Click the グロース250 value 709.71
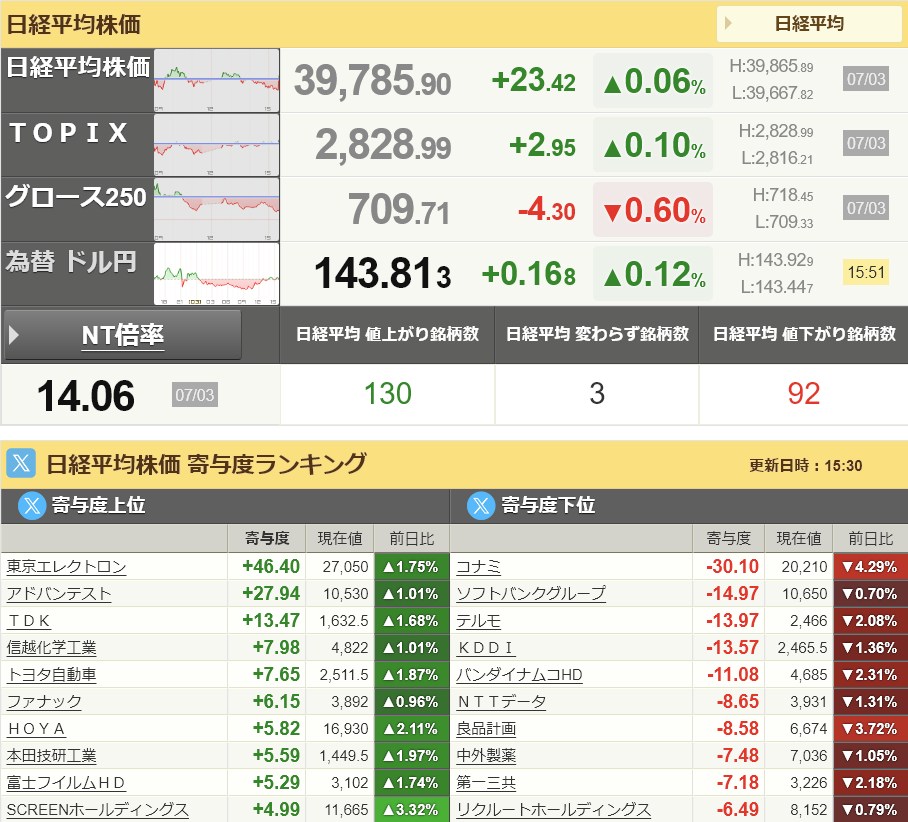The height and width of the screenshot is (822, 908). (x=398, y=210)
